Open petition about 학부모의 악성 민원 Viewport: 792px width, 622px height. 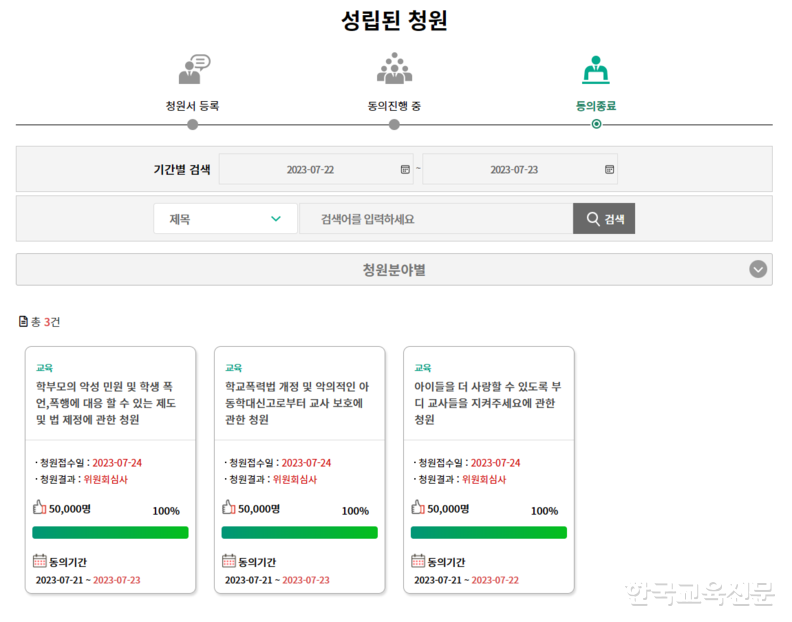pos(109,401)
